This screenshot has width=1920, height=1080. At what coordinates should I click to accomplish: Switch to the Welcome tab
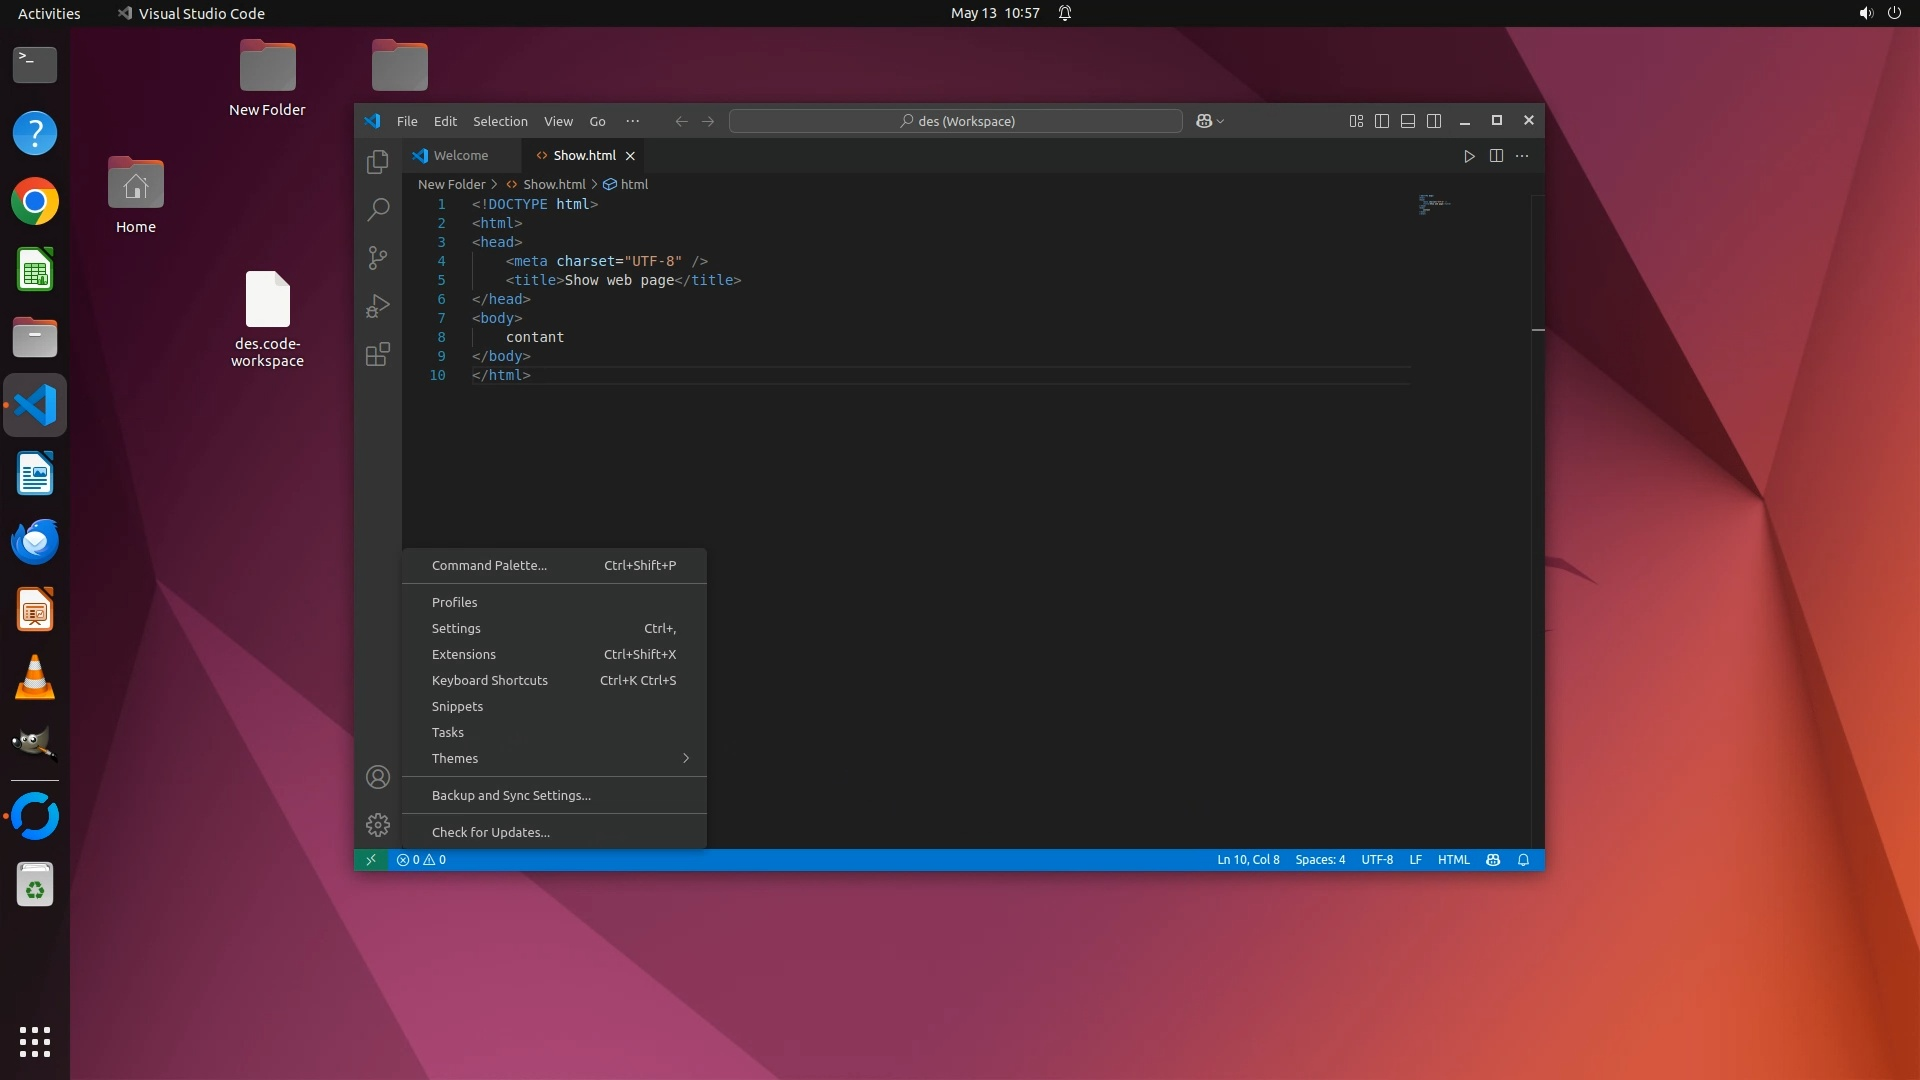pyautogui.click(x=460, y=156)
